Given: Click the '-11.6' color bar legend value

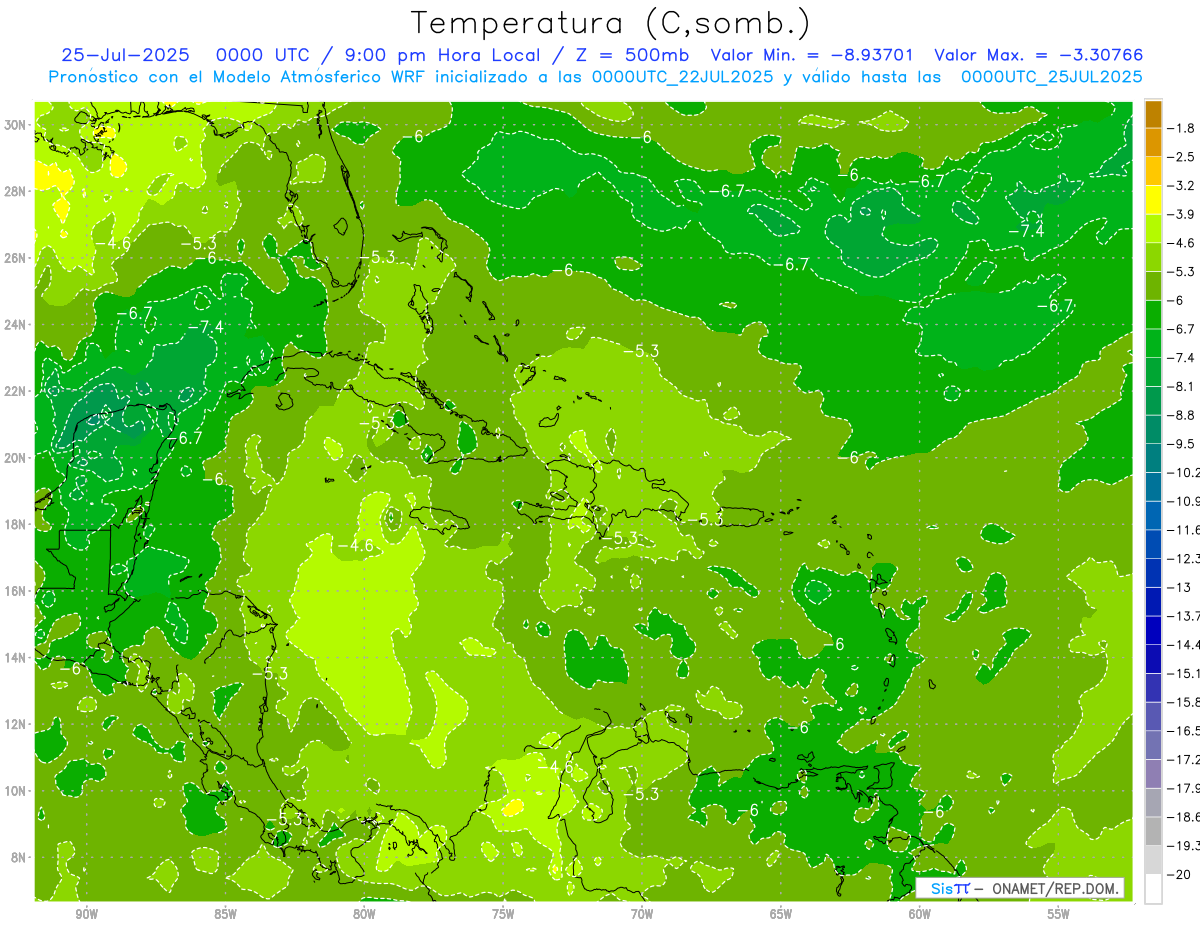Looking at the screenshot, I should (1183, 529).
